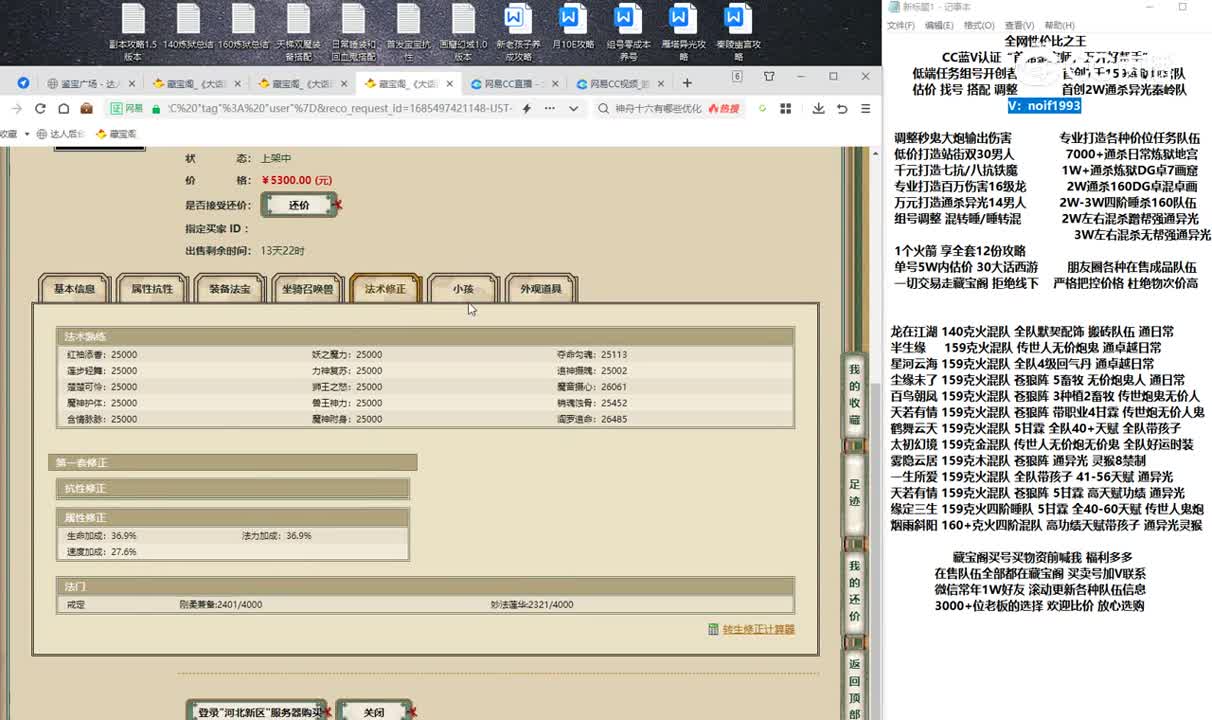Click the price ¥5300.00 text

(296, 181)
